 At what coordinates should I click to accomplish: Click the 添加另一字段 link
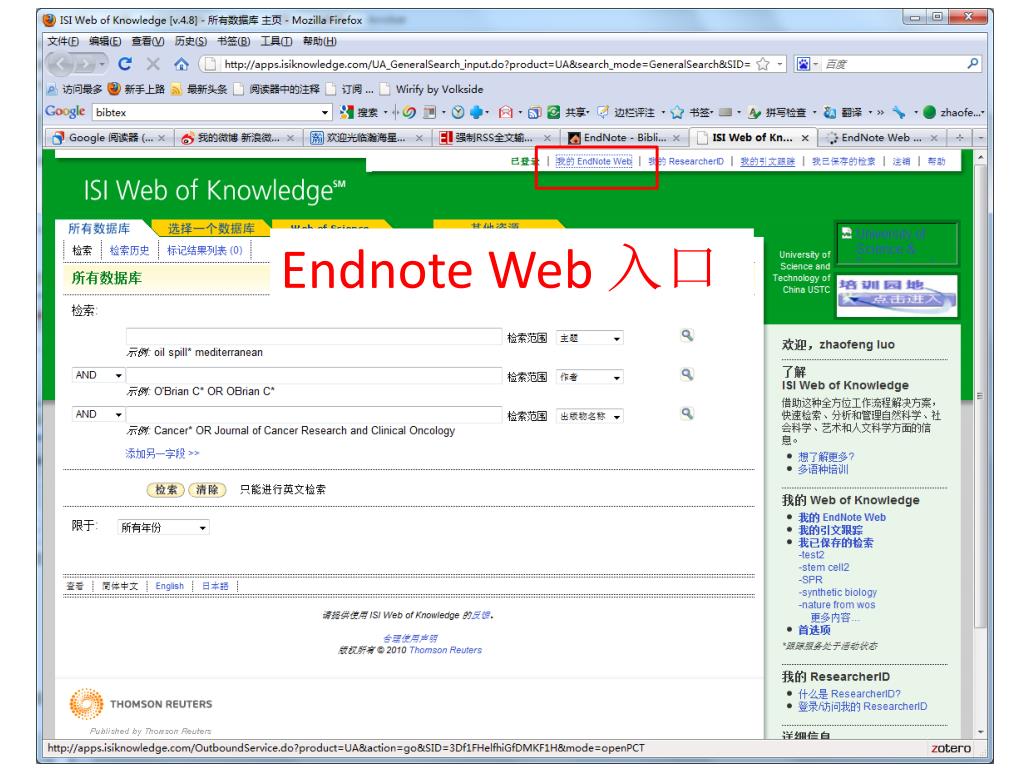162,453
